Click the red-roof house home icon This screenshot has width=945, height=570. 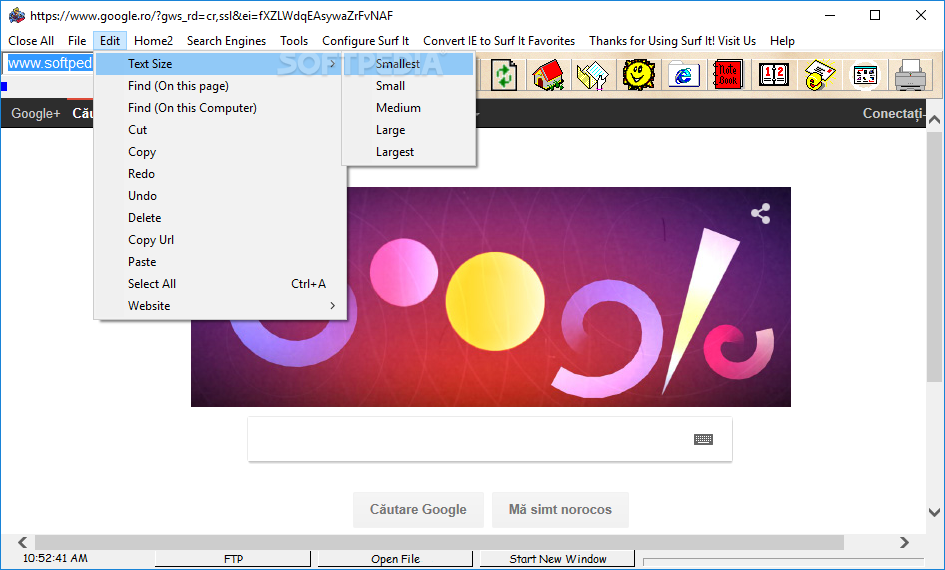(547, 75)
